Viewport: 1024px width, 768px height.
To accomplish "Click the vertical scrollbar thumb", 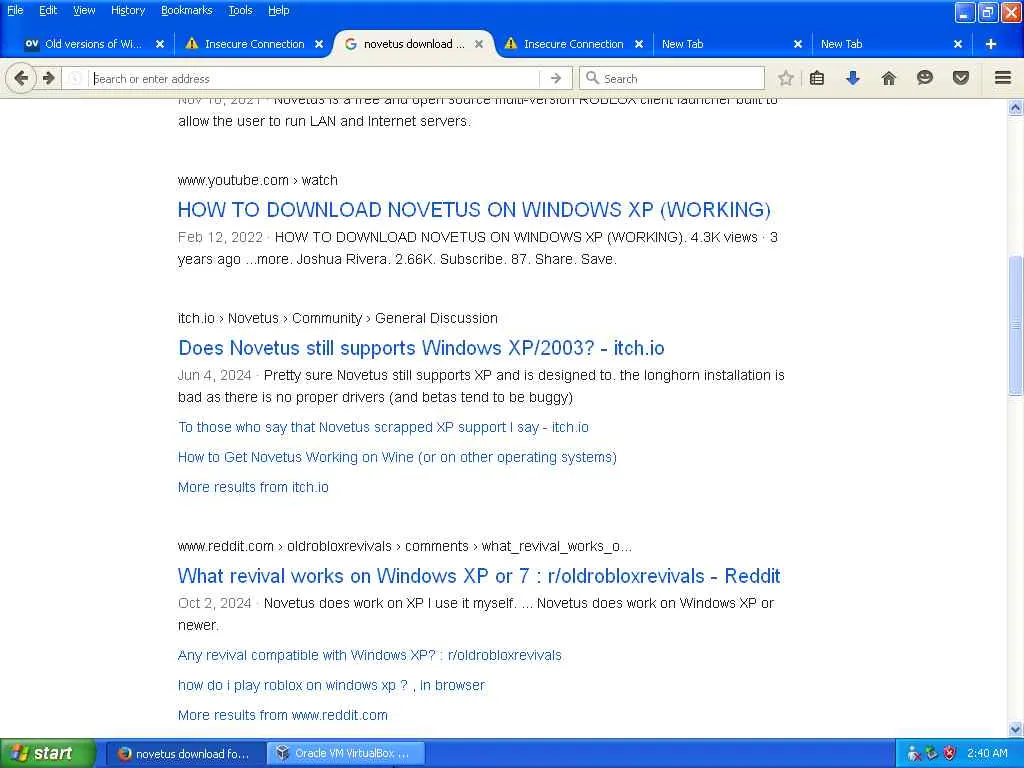I will (1016, 325).
